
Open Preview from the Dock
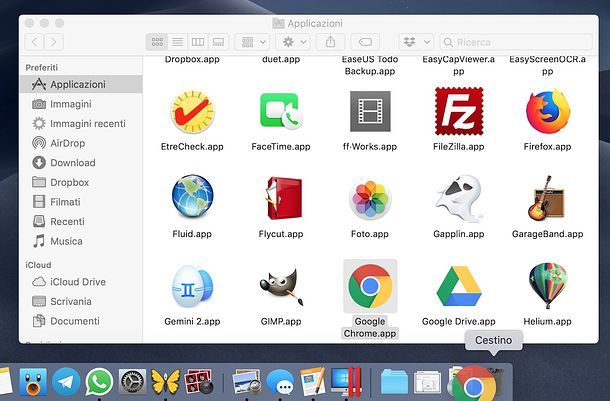coord(247,382)
